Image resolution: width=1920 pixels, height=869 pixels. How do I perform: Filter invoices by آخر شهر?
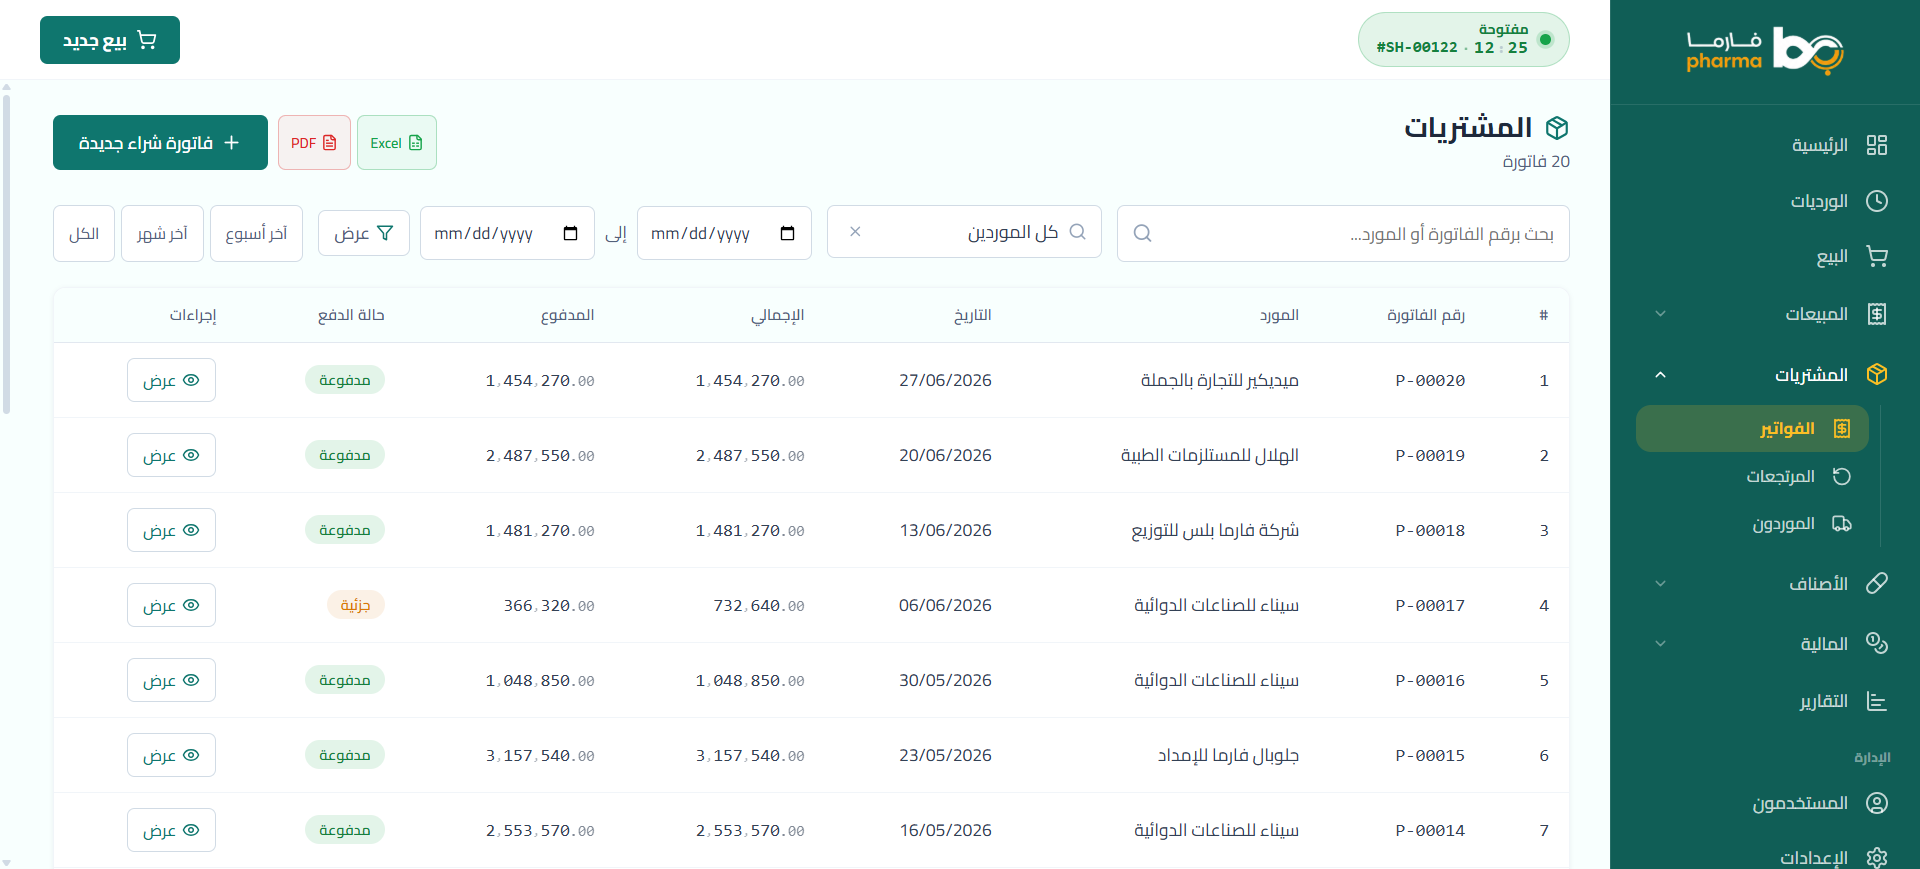click(x=162, y=233)
